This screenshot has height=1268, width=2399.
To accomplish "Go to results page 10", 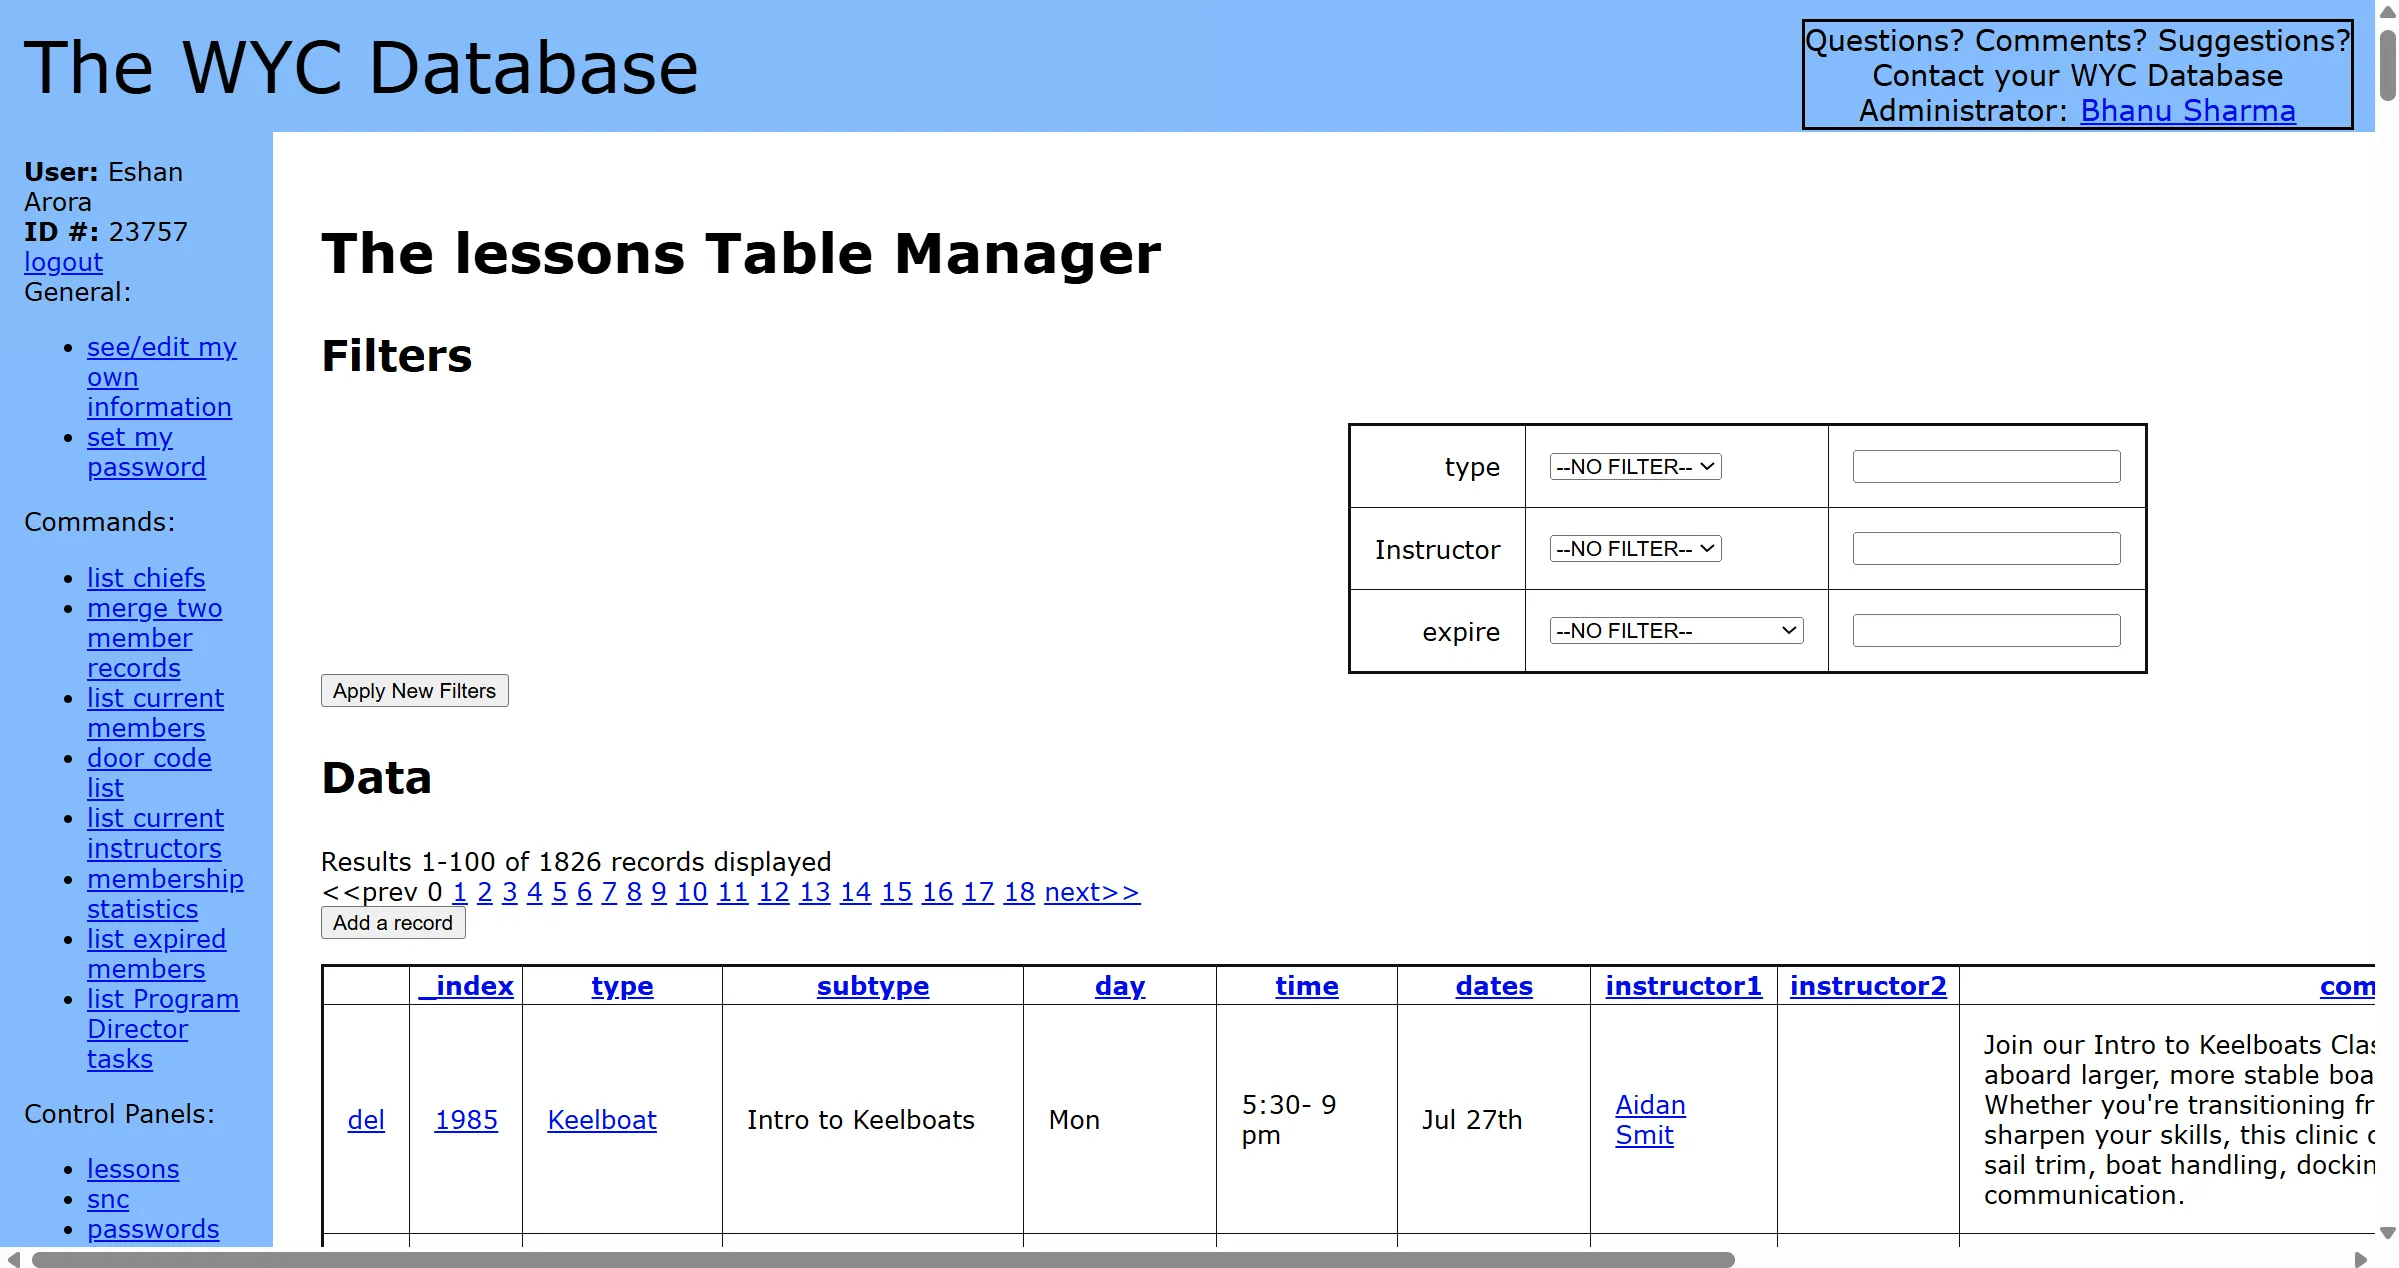I will [691, 892].
